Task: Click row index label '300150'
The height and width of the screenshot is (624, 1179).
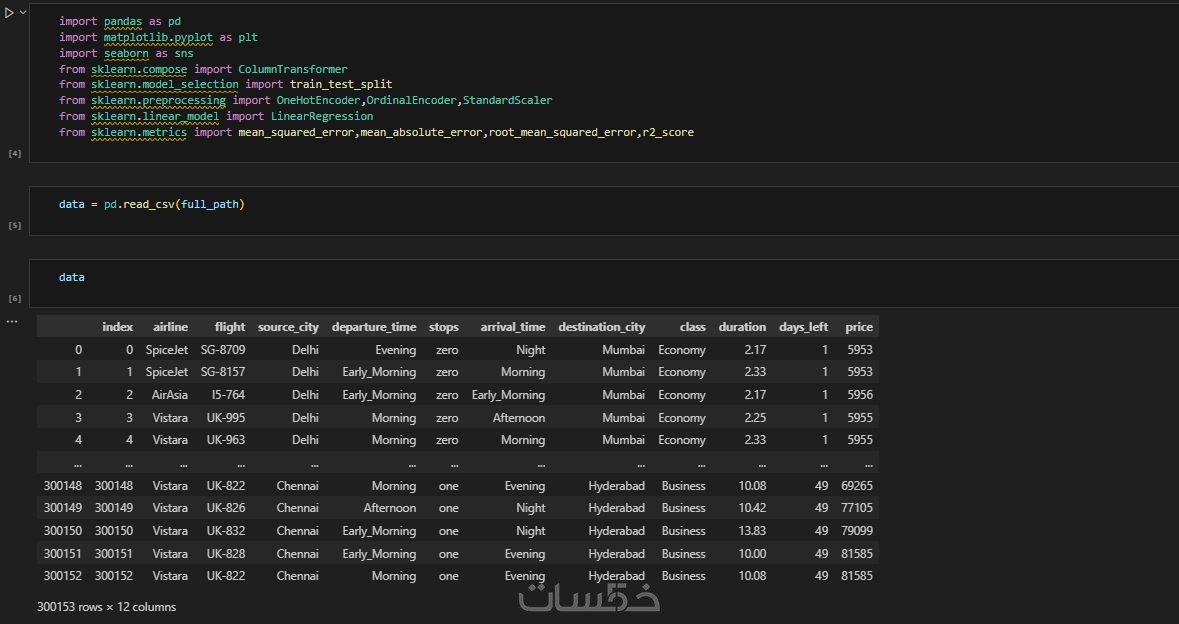Action: [x=63, y=531]
